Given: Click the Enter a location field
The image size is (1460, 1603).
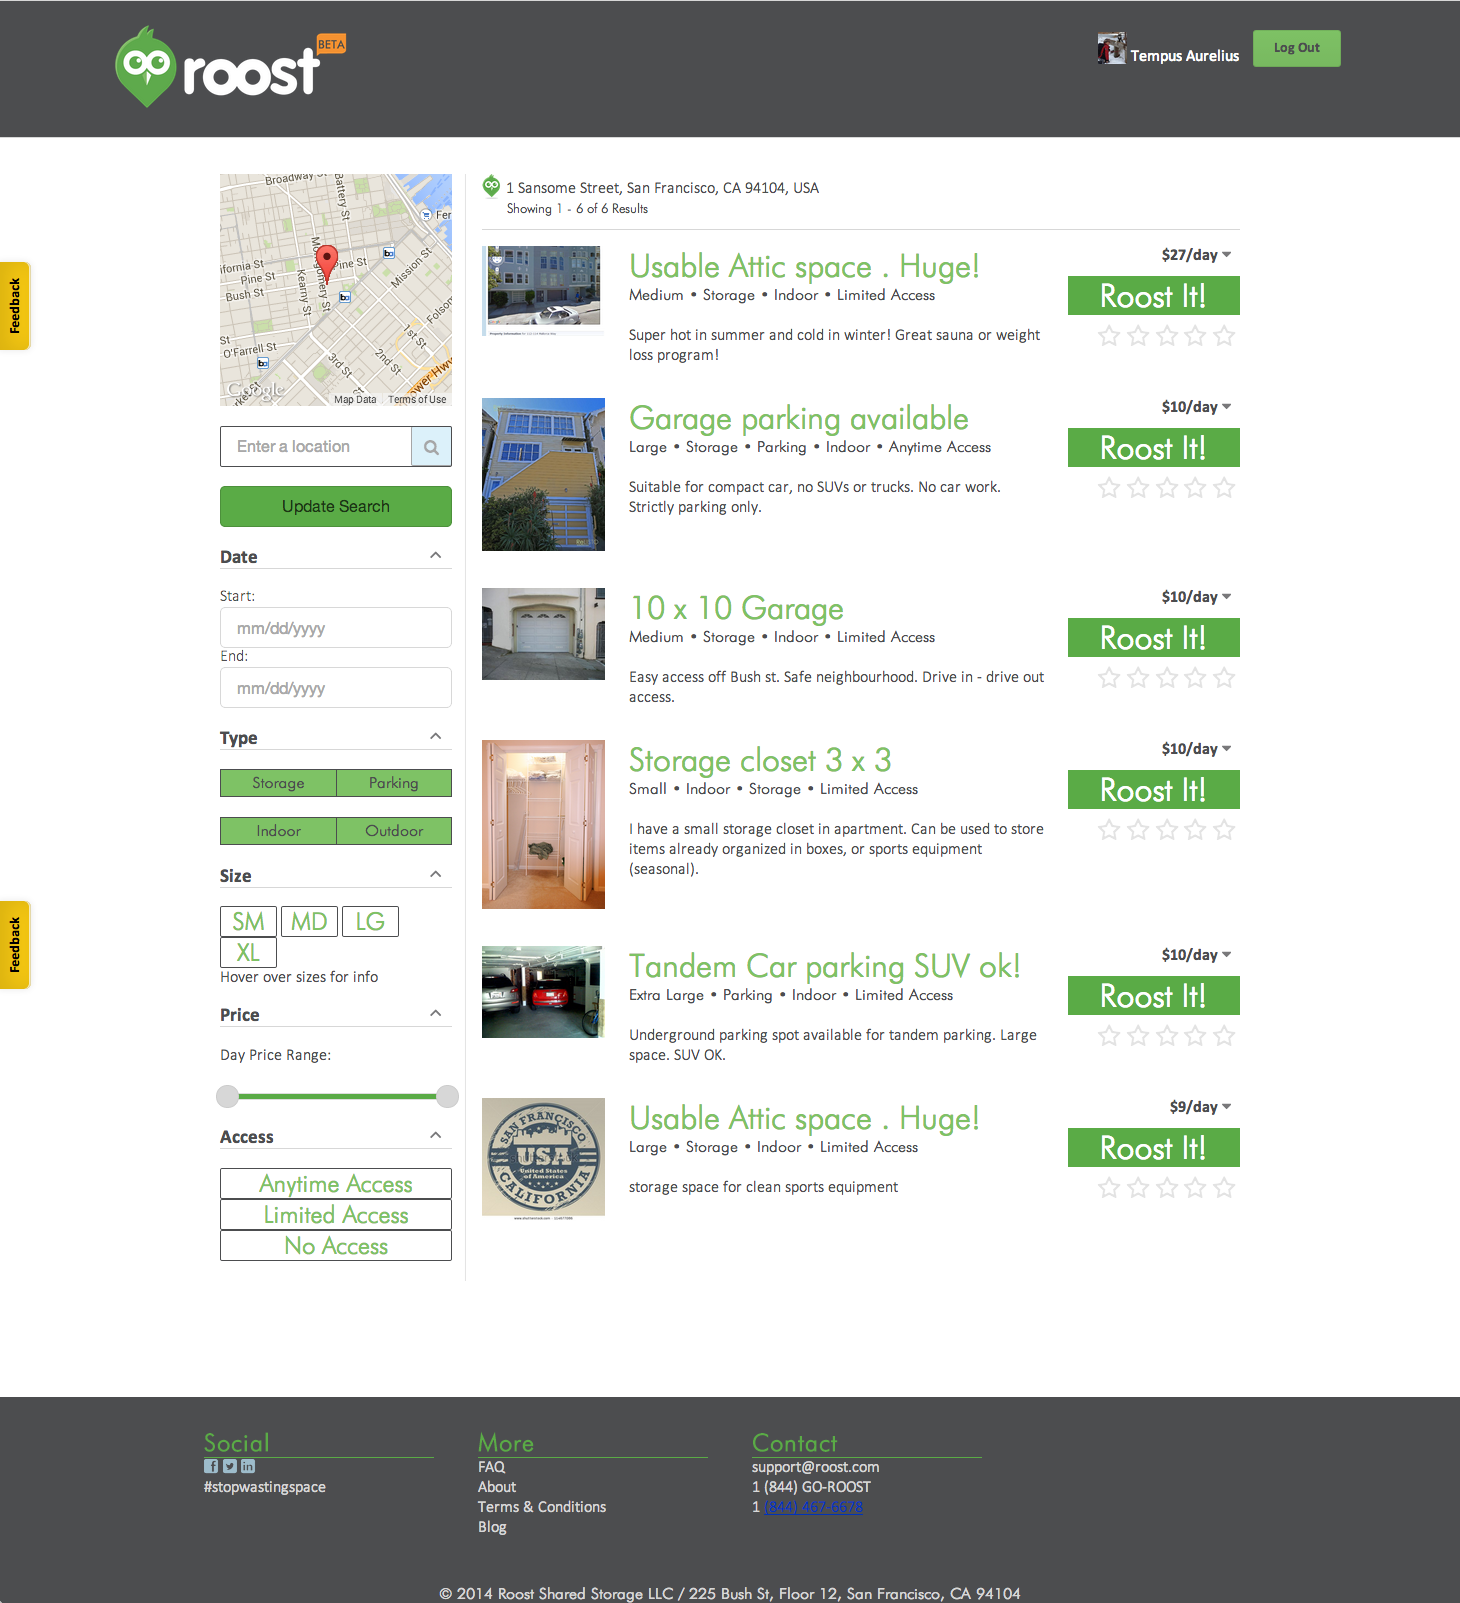Looking at the screenshot, I should point(316,447).
